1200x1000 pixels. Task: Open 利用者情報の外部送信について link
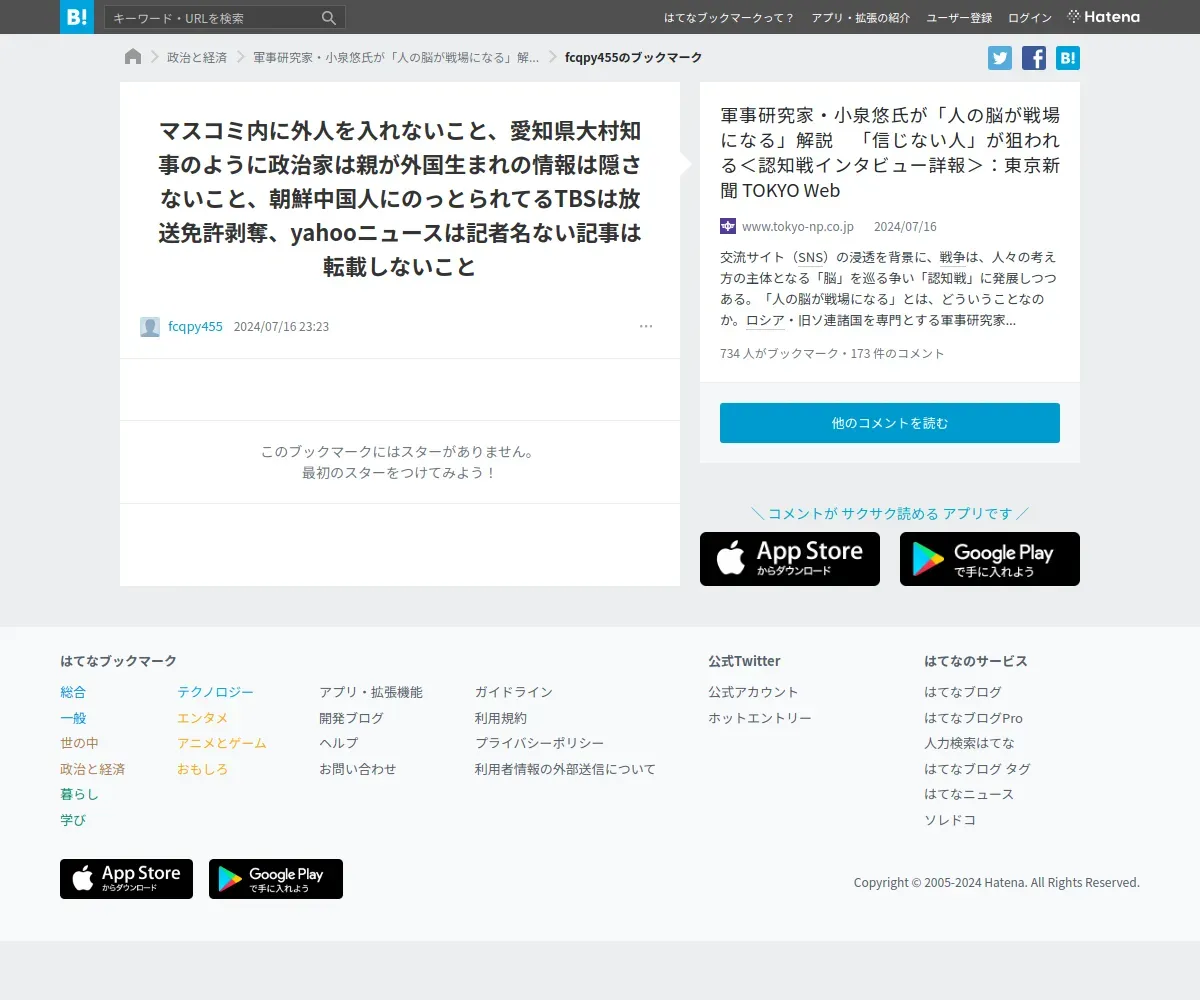[x=565, y=769]
